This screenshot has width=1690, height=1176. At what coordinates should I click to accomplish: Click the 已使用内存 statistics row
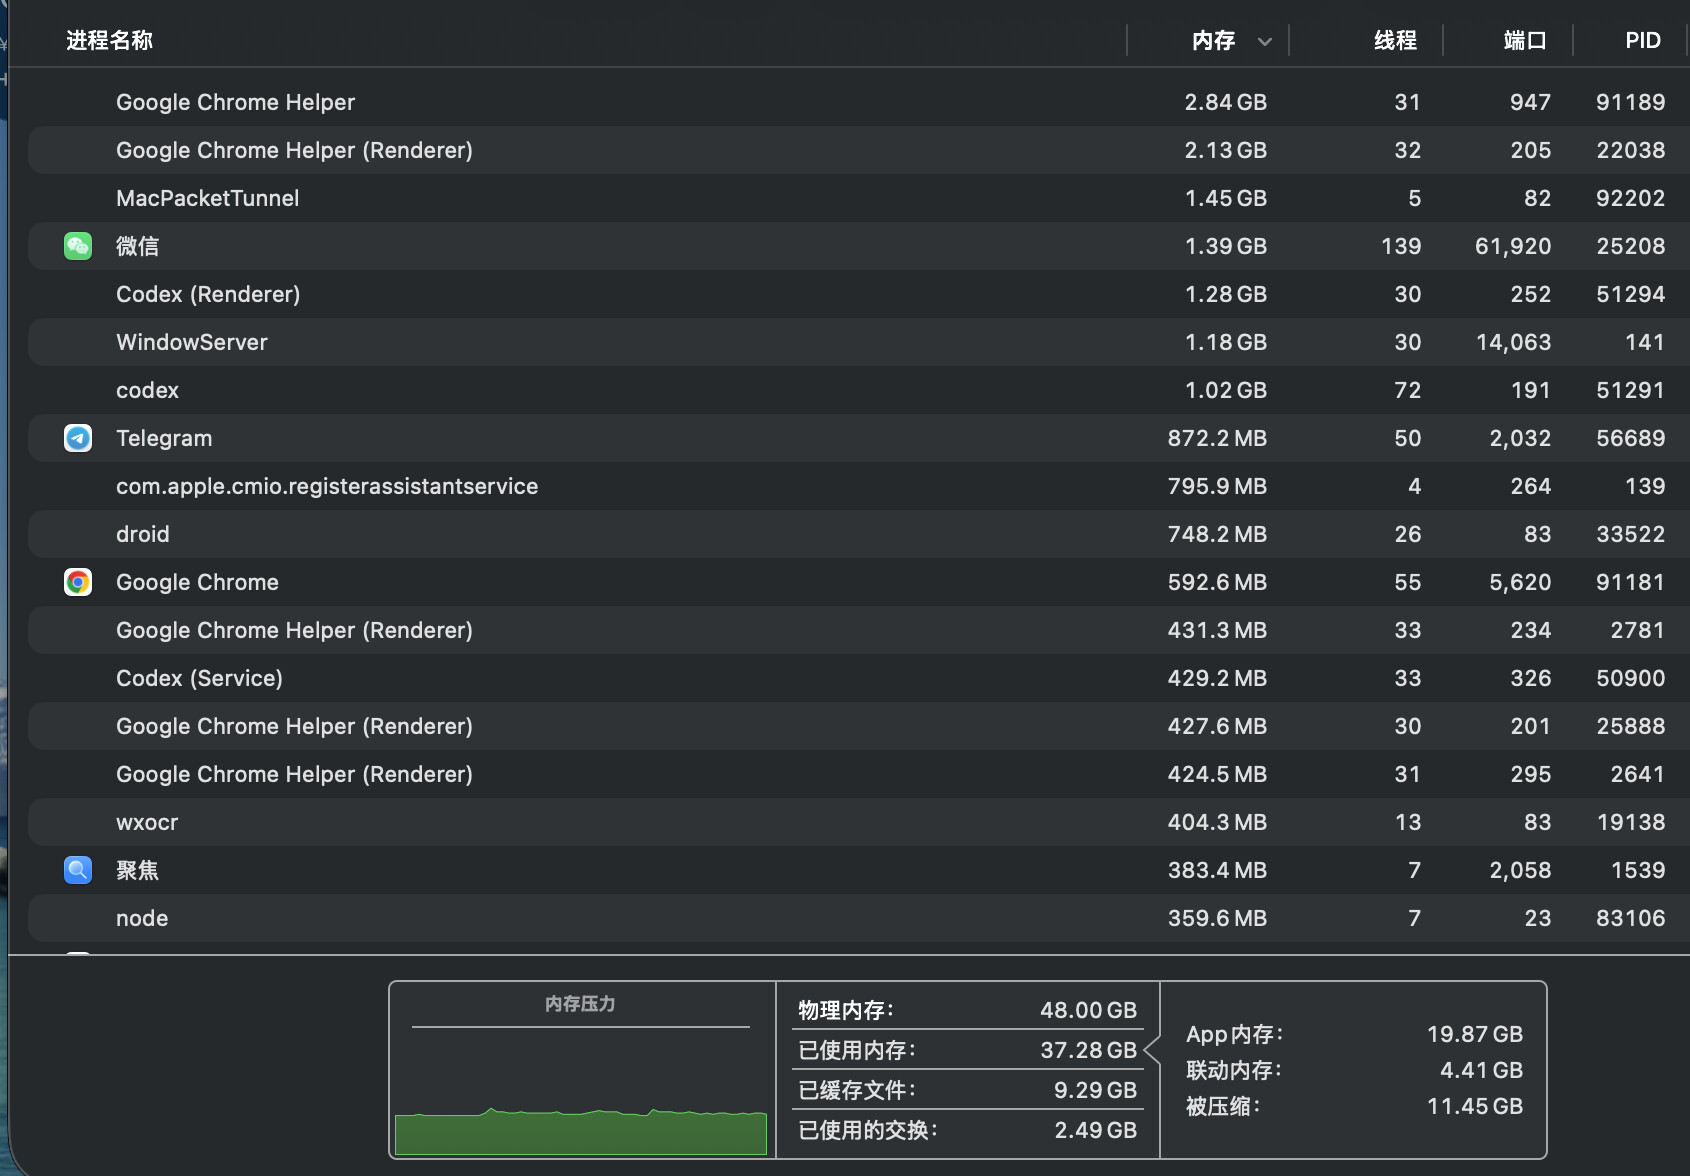967,1050
